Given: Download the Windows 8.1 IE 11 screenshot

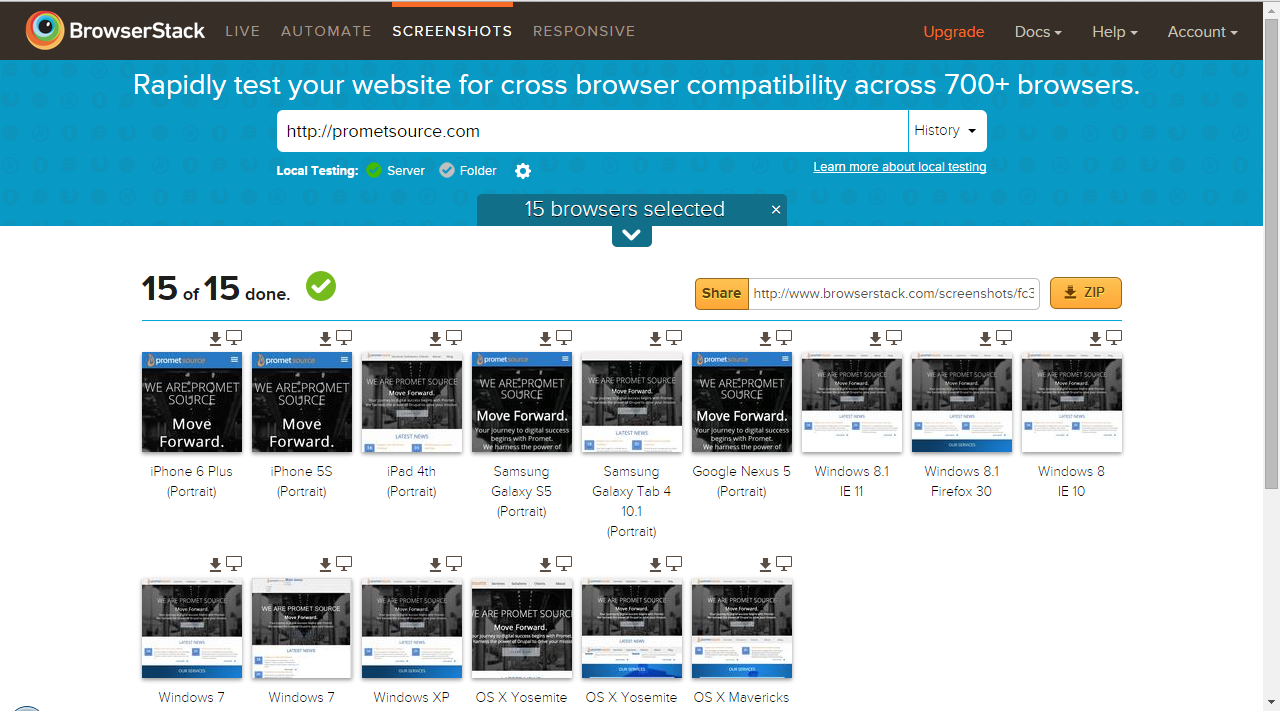Looking at the screenshot, I should coord(875,339).
